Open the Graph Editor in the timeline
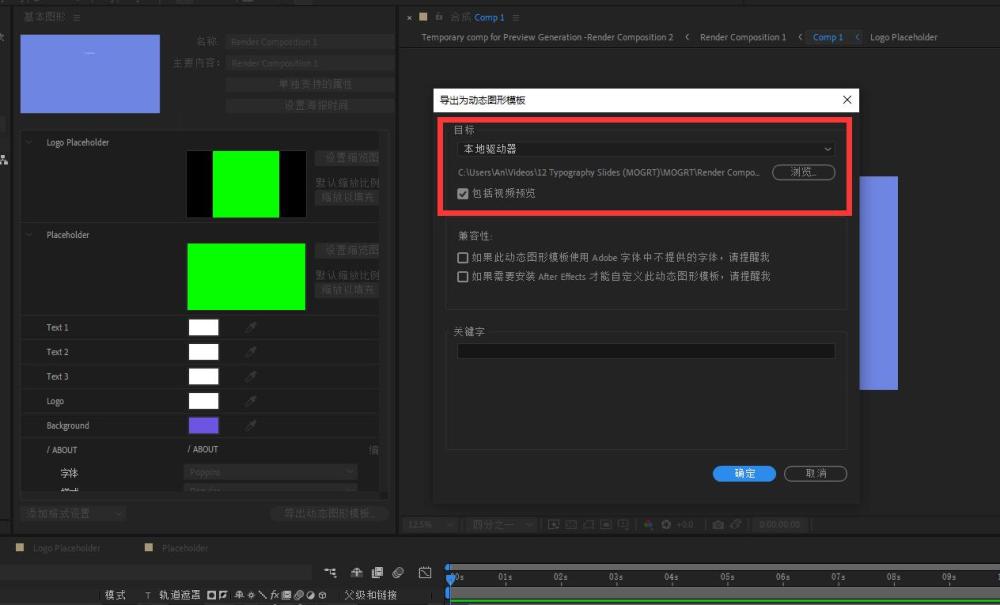The height and width of the screenshot is (605, 1000). tap(425, 572)
